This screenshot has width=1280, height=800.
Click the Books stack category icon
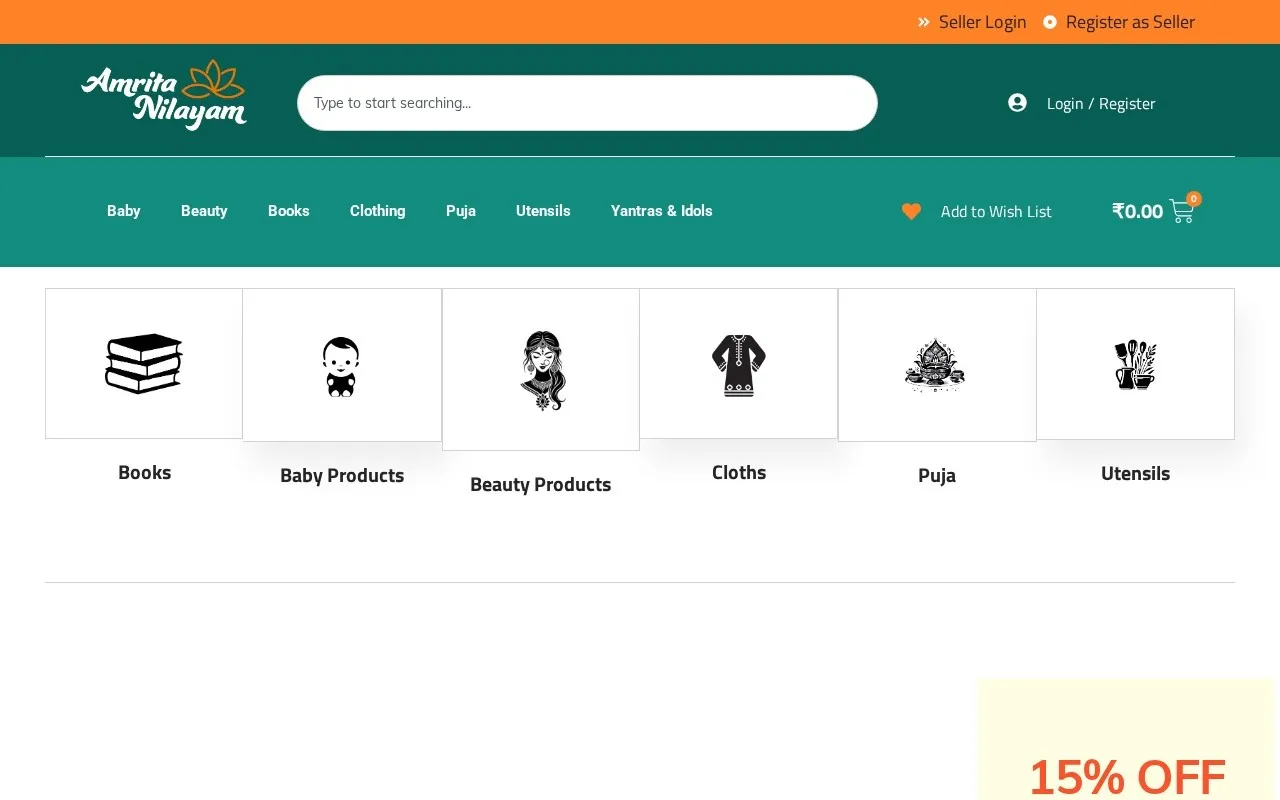144,363
